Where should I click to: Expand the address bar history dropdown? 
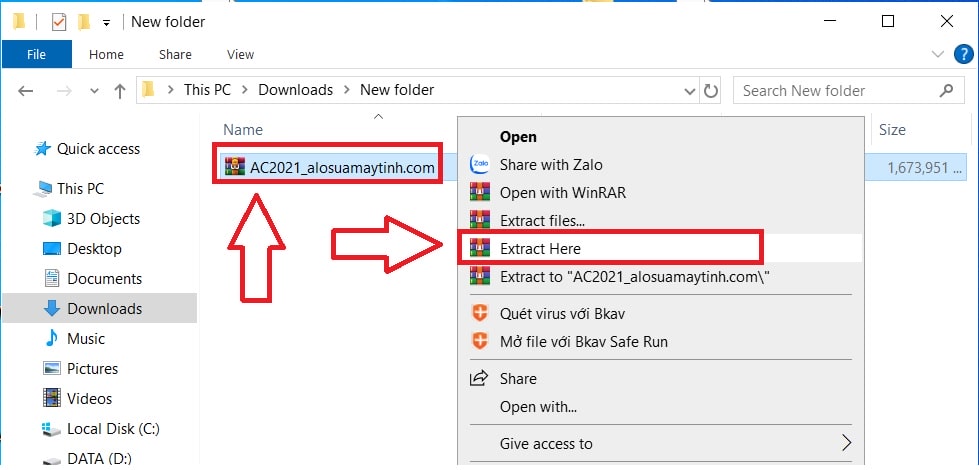tap(690, 91)
